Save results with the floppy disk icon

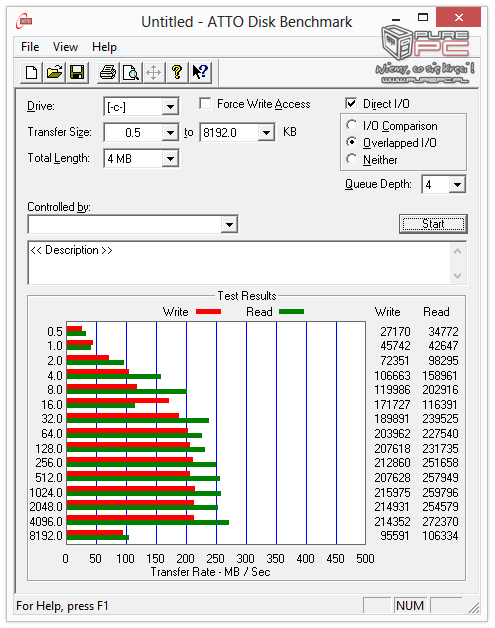77,72
